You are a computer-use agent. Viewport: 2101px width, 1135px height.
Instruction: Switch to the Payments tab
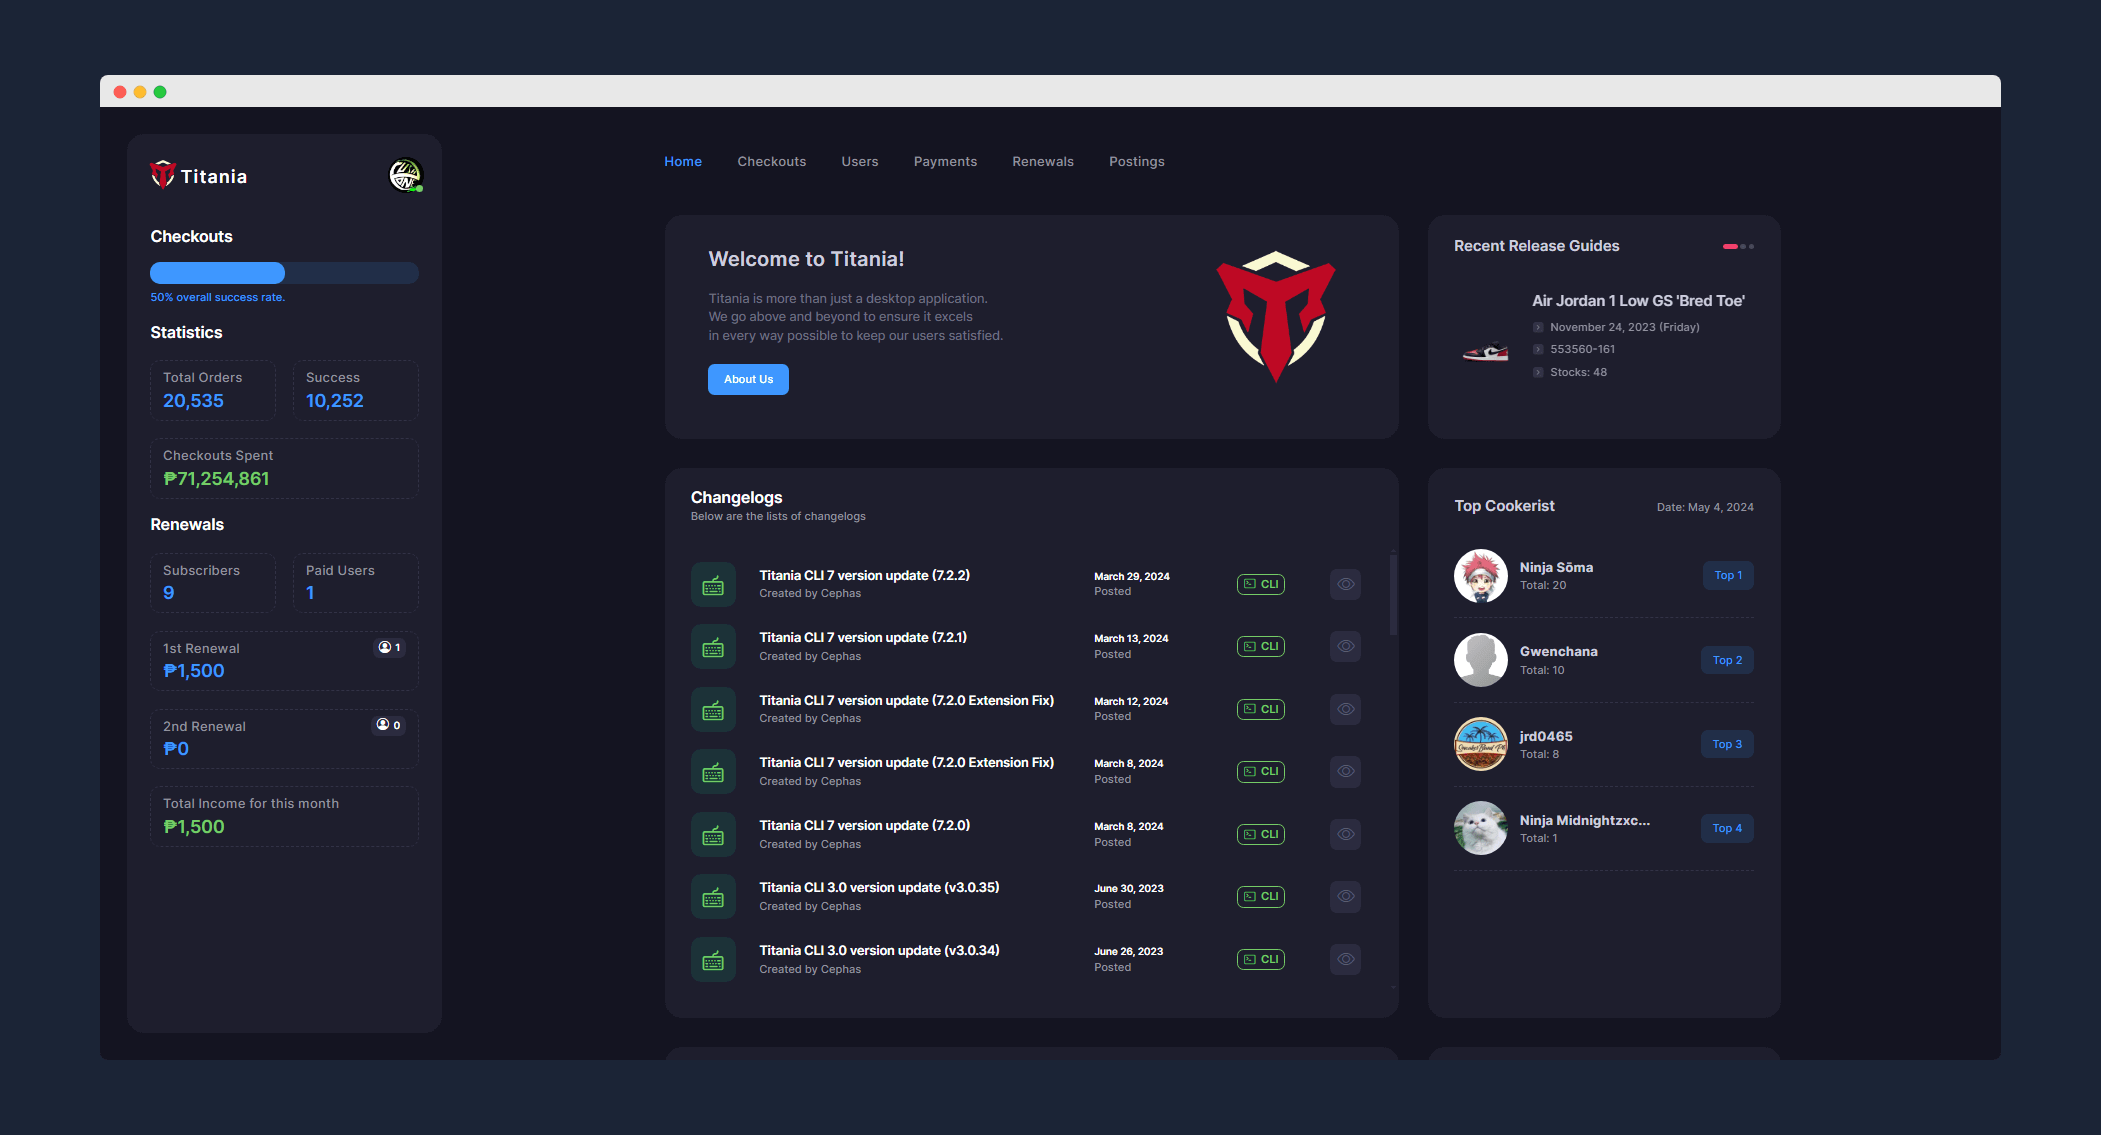[945, 161]
